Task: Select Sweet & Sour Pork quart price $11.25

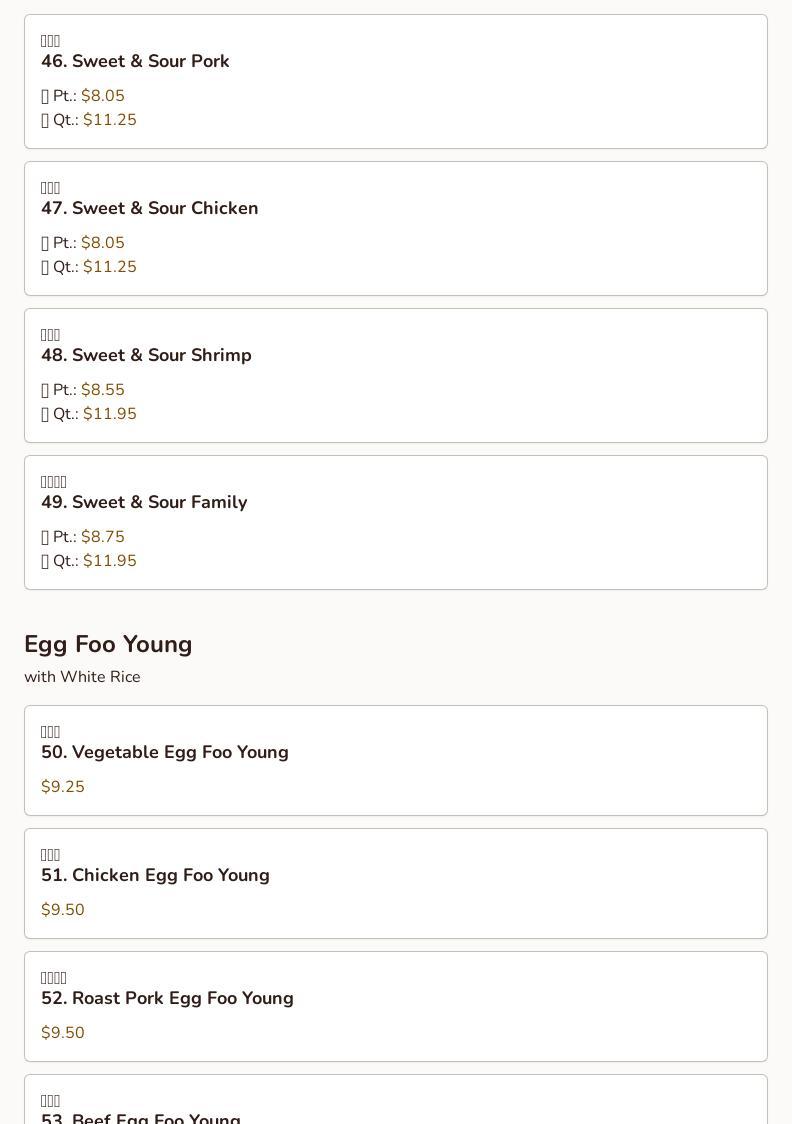Action: point(110,120)
